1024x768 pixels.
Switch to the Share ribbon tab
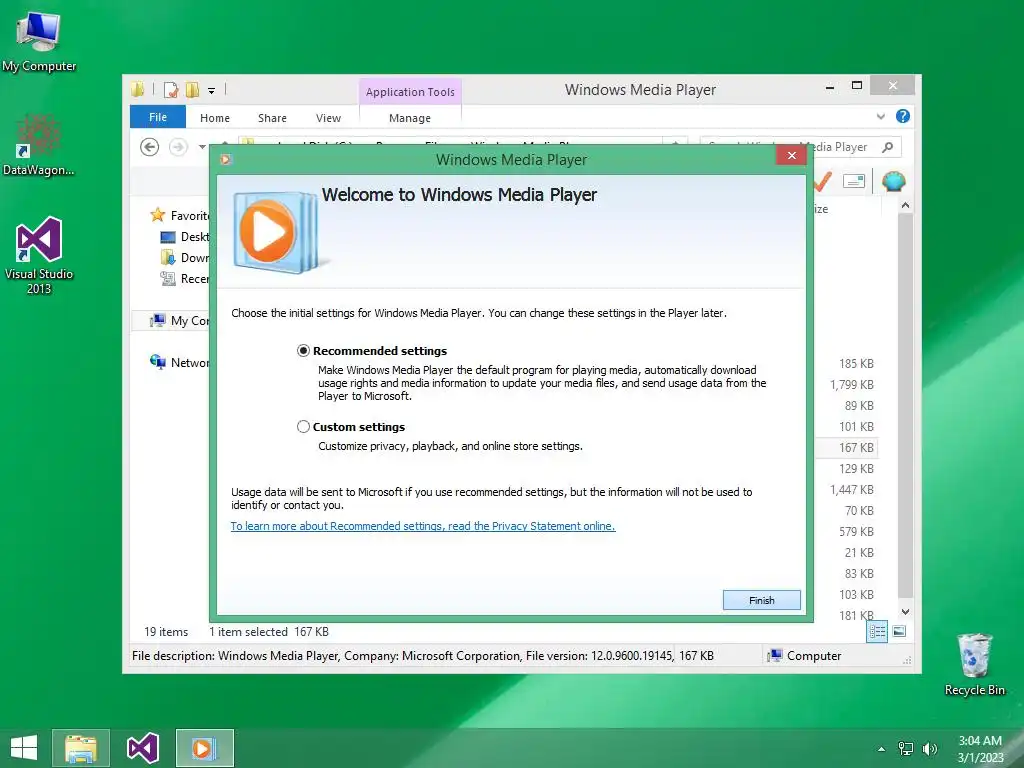pos(272,118)
